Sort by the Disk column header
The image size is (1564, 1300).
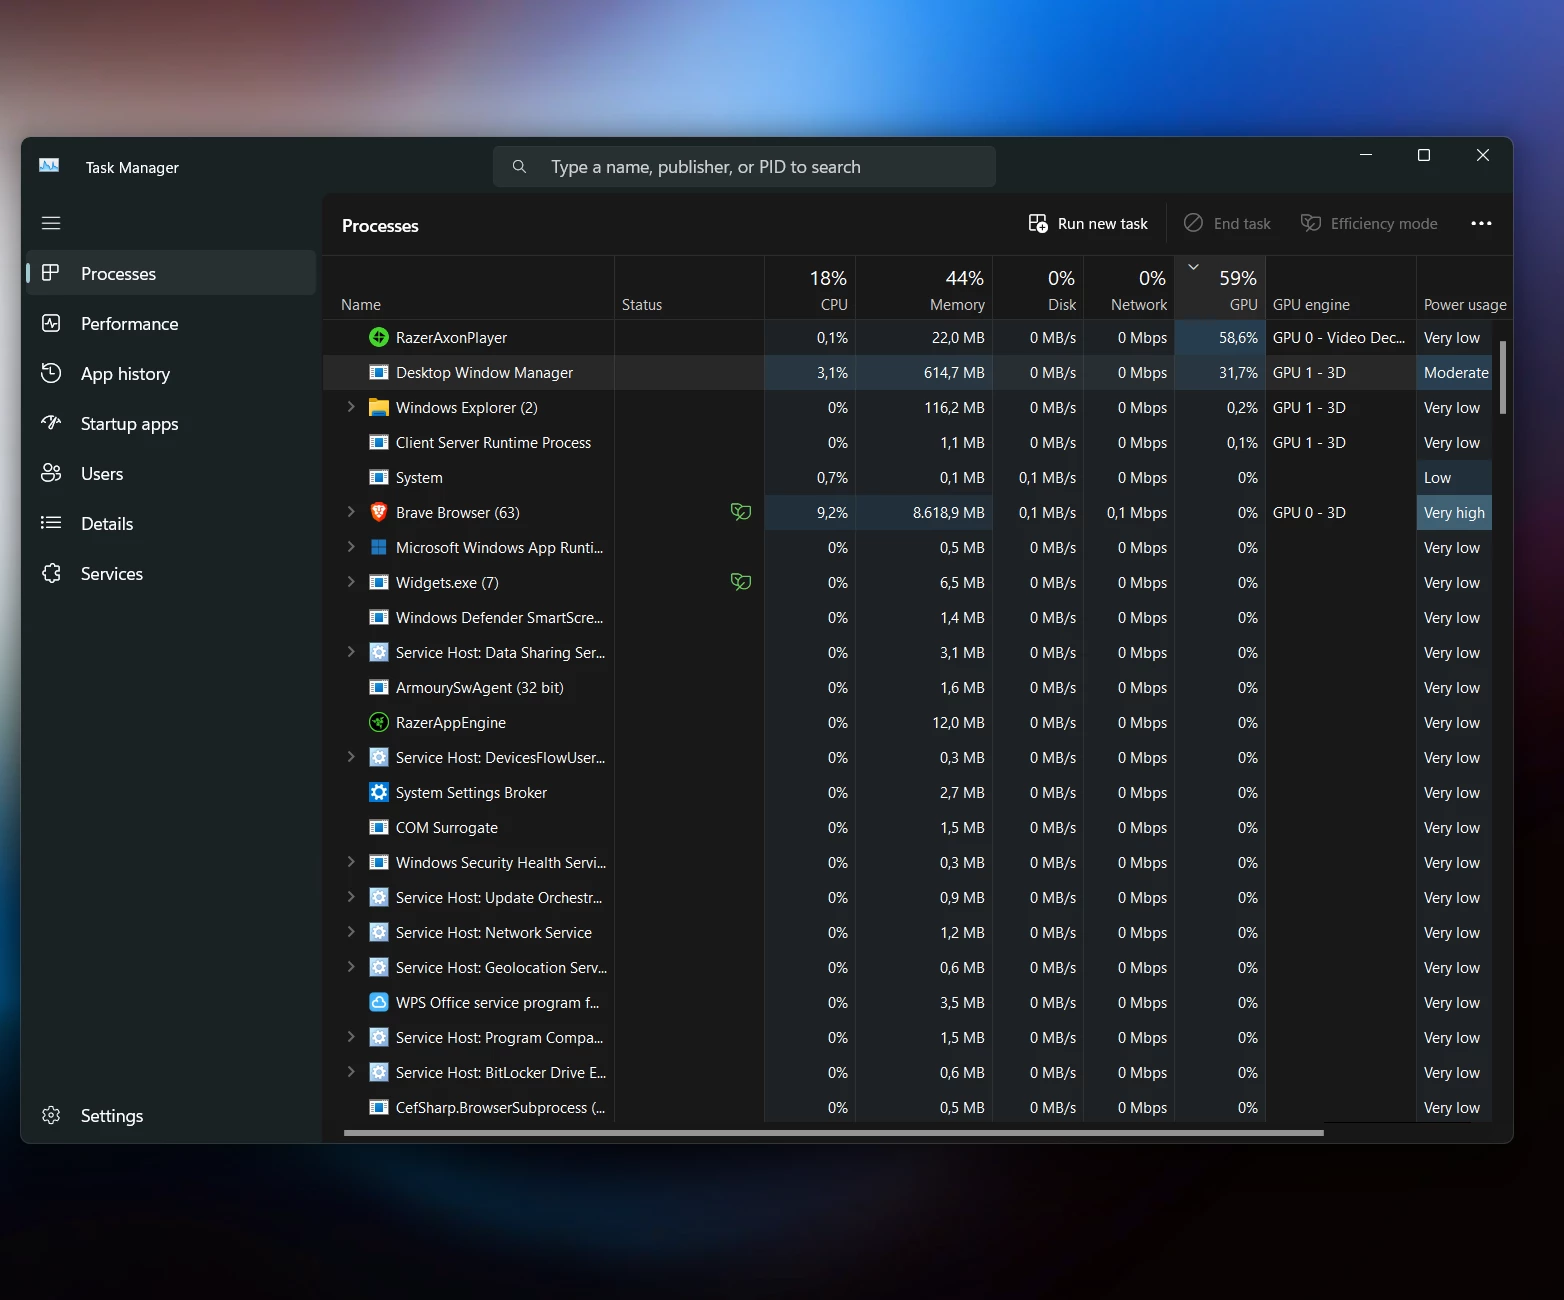[1038, 288]
